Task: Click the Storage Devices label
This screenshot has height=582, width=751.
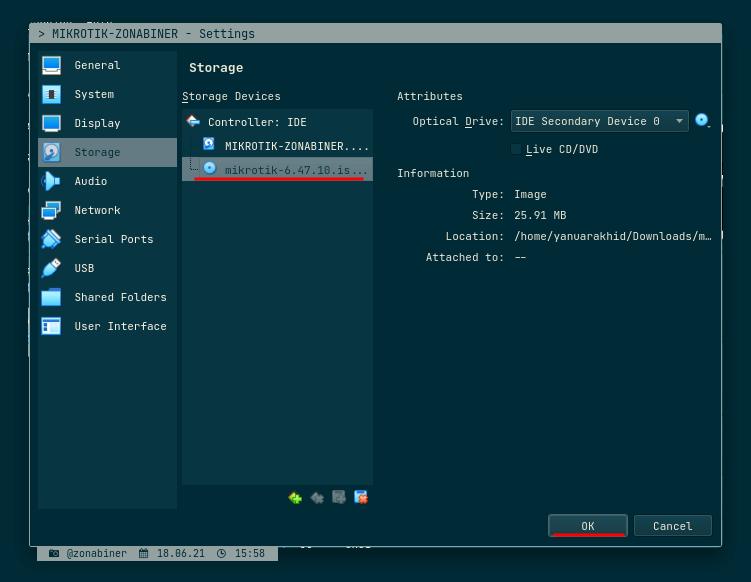Action: coord(231,96)
